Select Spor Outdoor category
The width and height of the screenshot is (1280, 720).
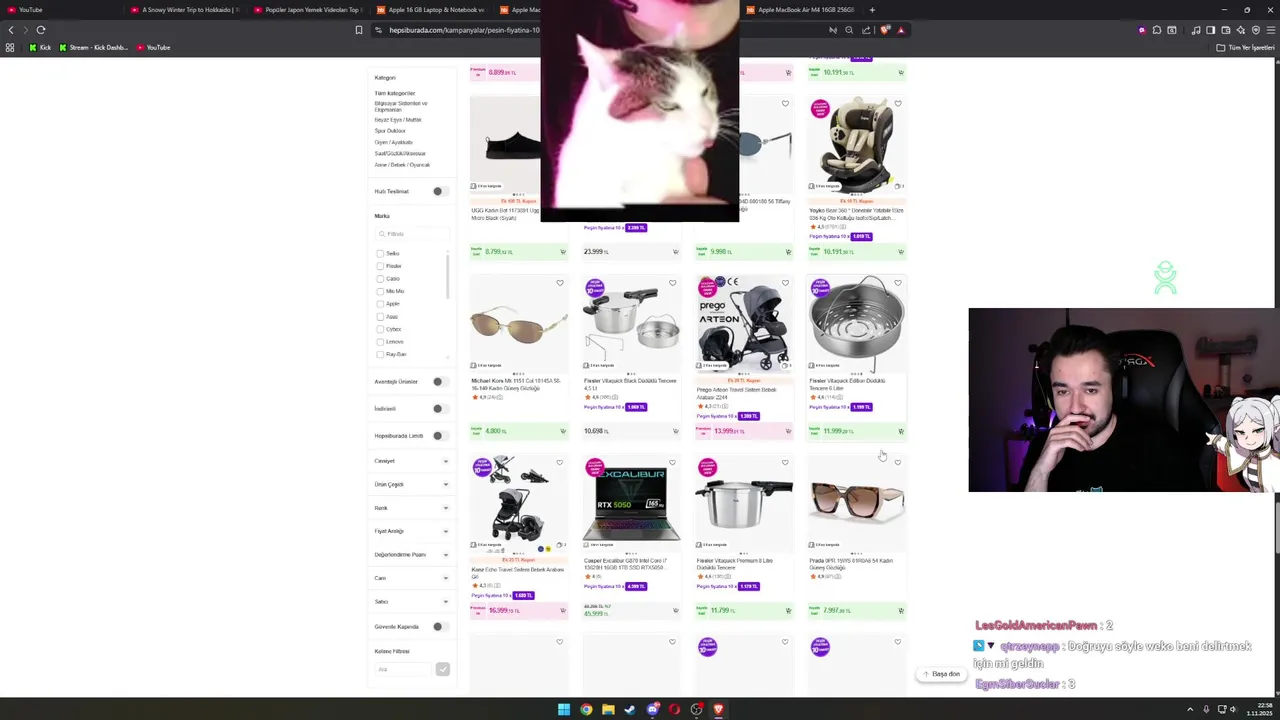pyautogui.click(x=390, y=131)
